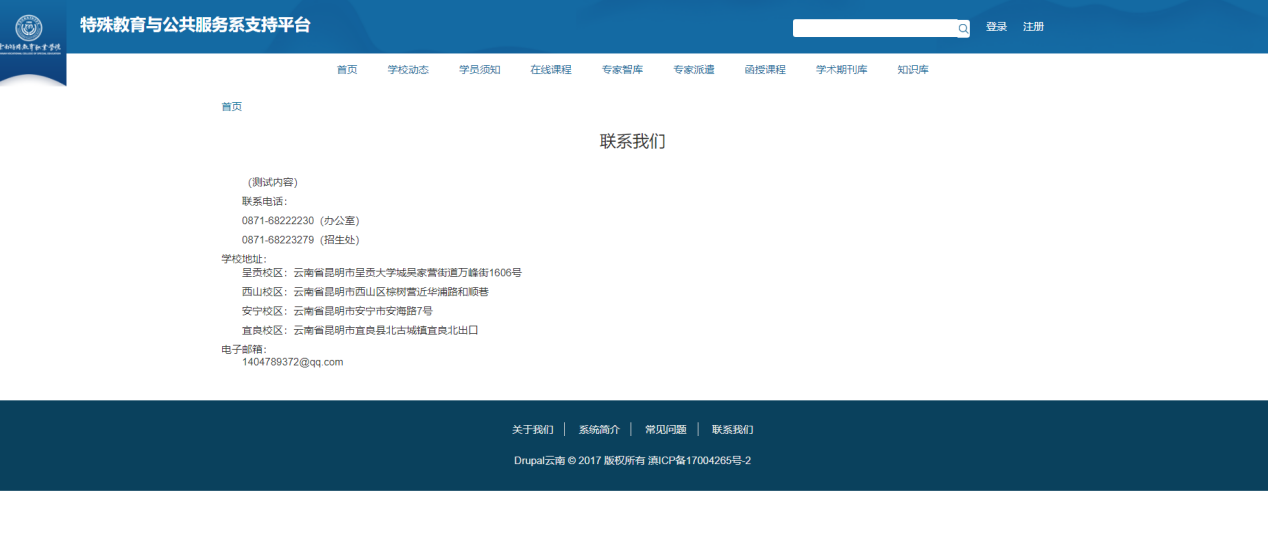The height and width of the screenshot is (545, 1268).
Task: Open 学术期刊库 in navigation
Action: 841,70
